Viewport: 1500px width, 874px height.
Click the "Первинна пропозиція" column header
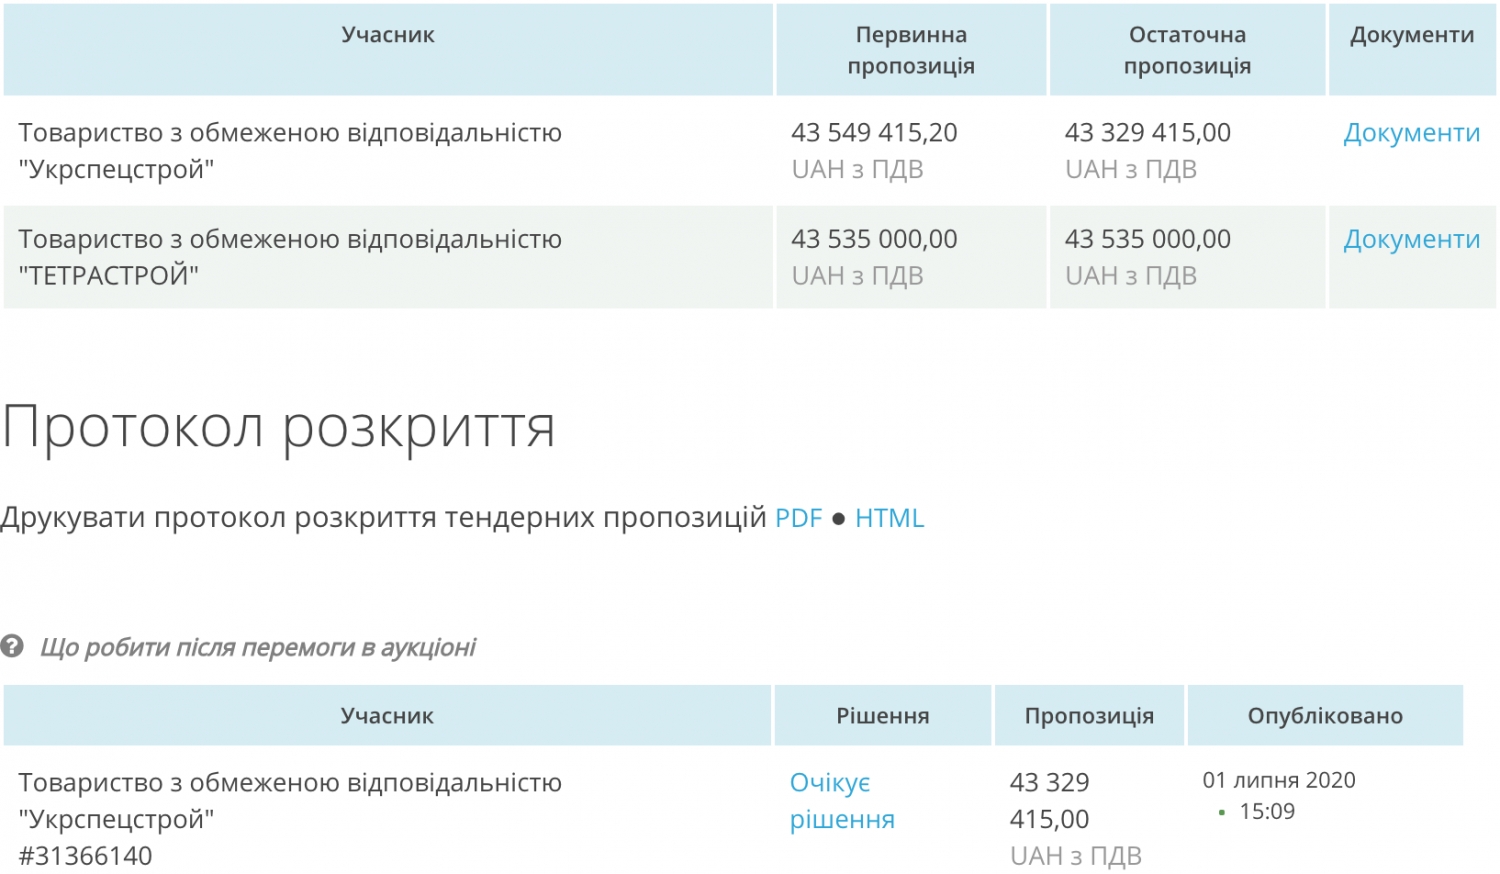pyautogui.click(x=911, y=50)
